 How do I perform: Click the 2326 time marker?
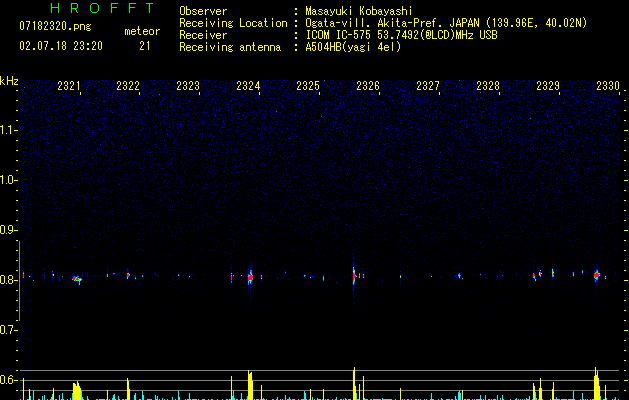pos(368,85)
